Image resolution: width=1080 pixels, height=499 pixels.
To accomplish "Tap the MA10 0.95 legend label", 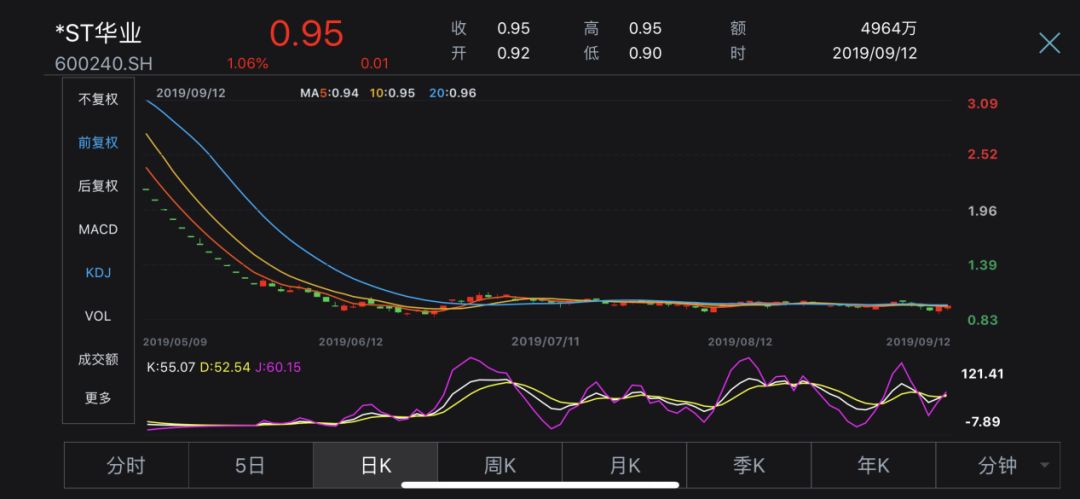I will 393,93.
